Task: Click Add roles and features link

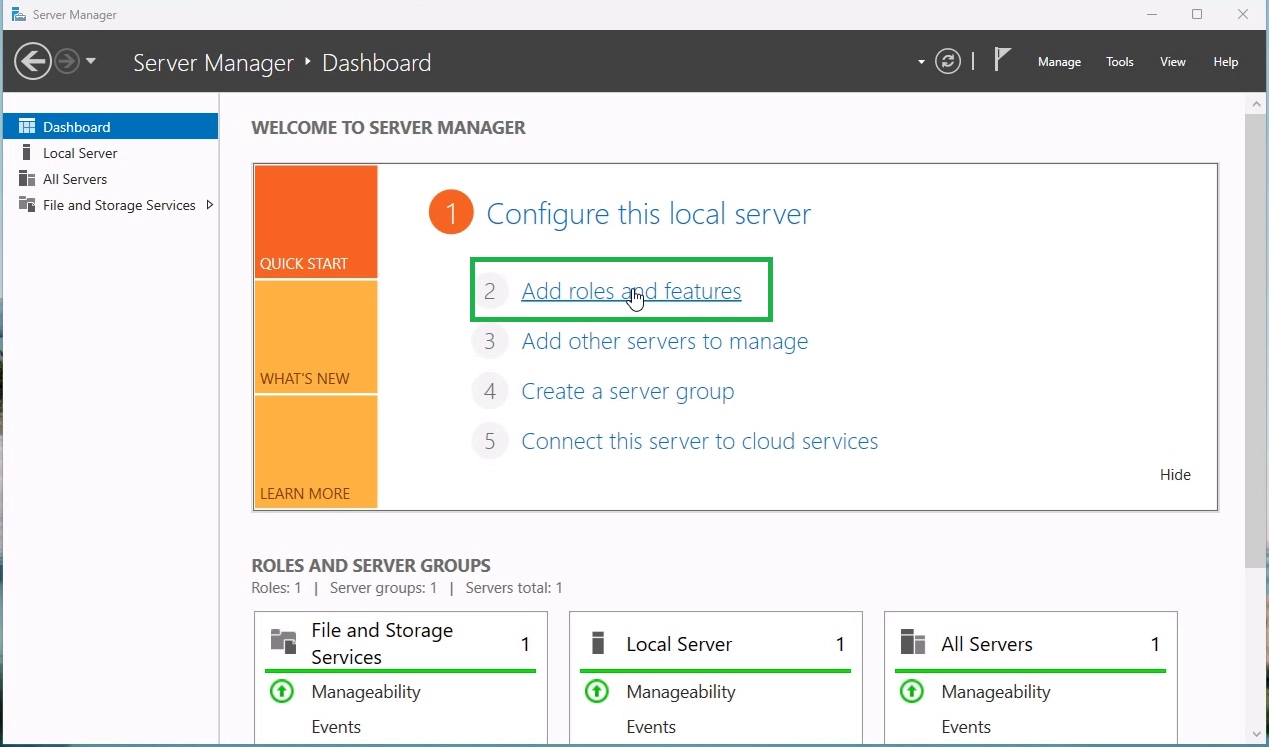Action: [631, 291]
